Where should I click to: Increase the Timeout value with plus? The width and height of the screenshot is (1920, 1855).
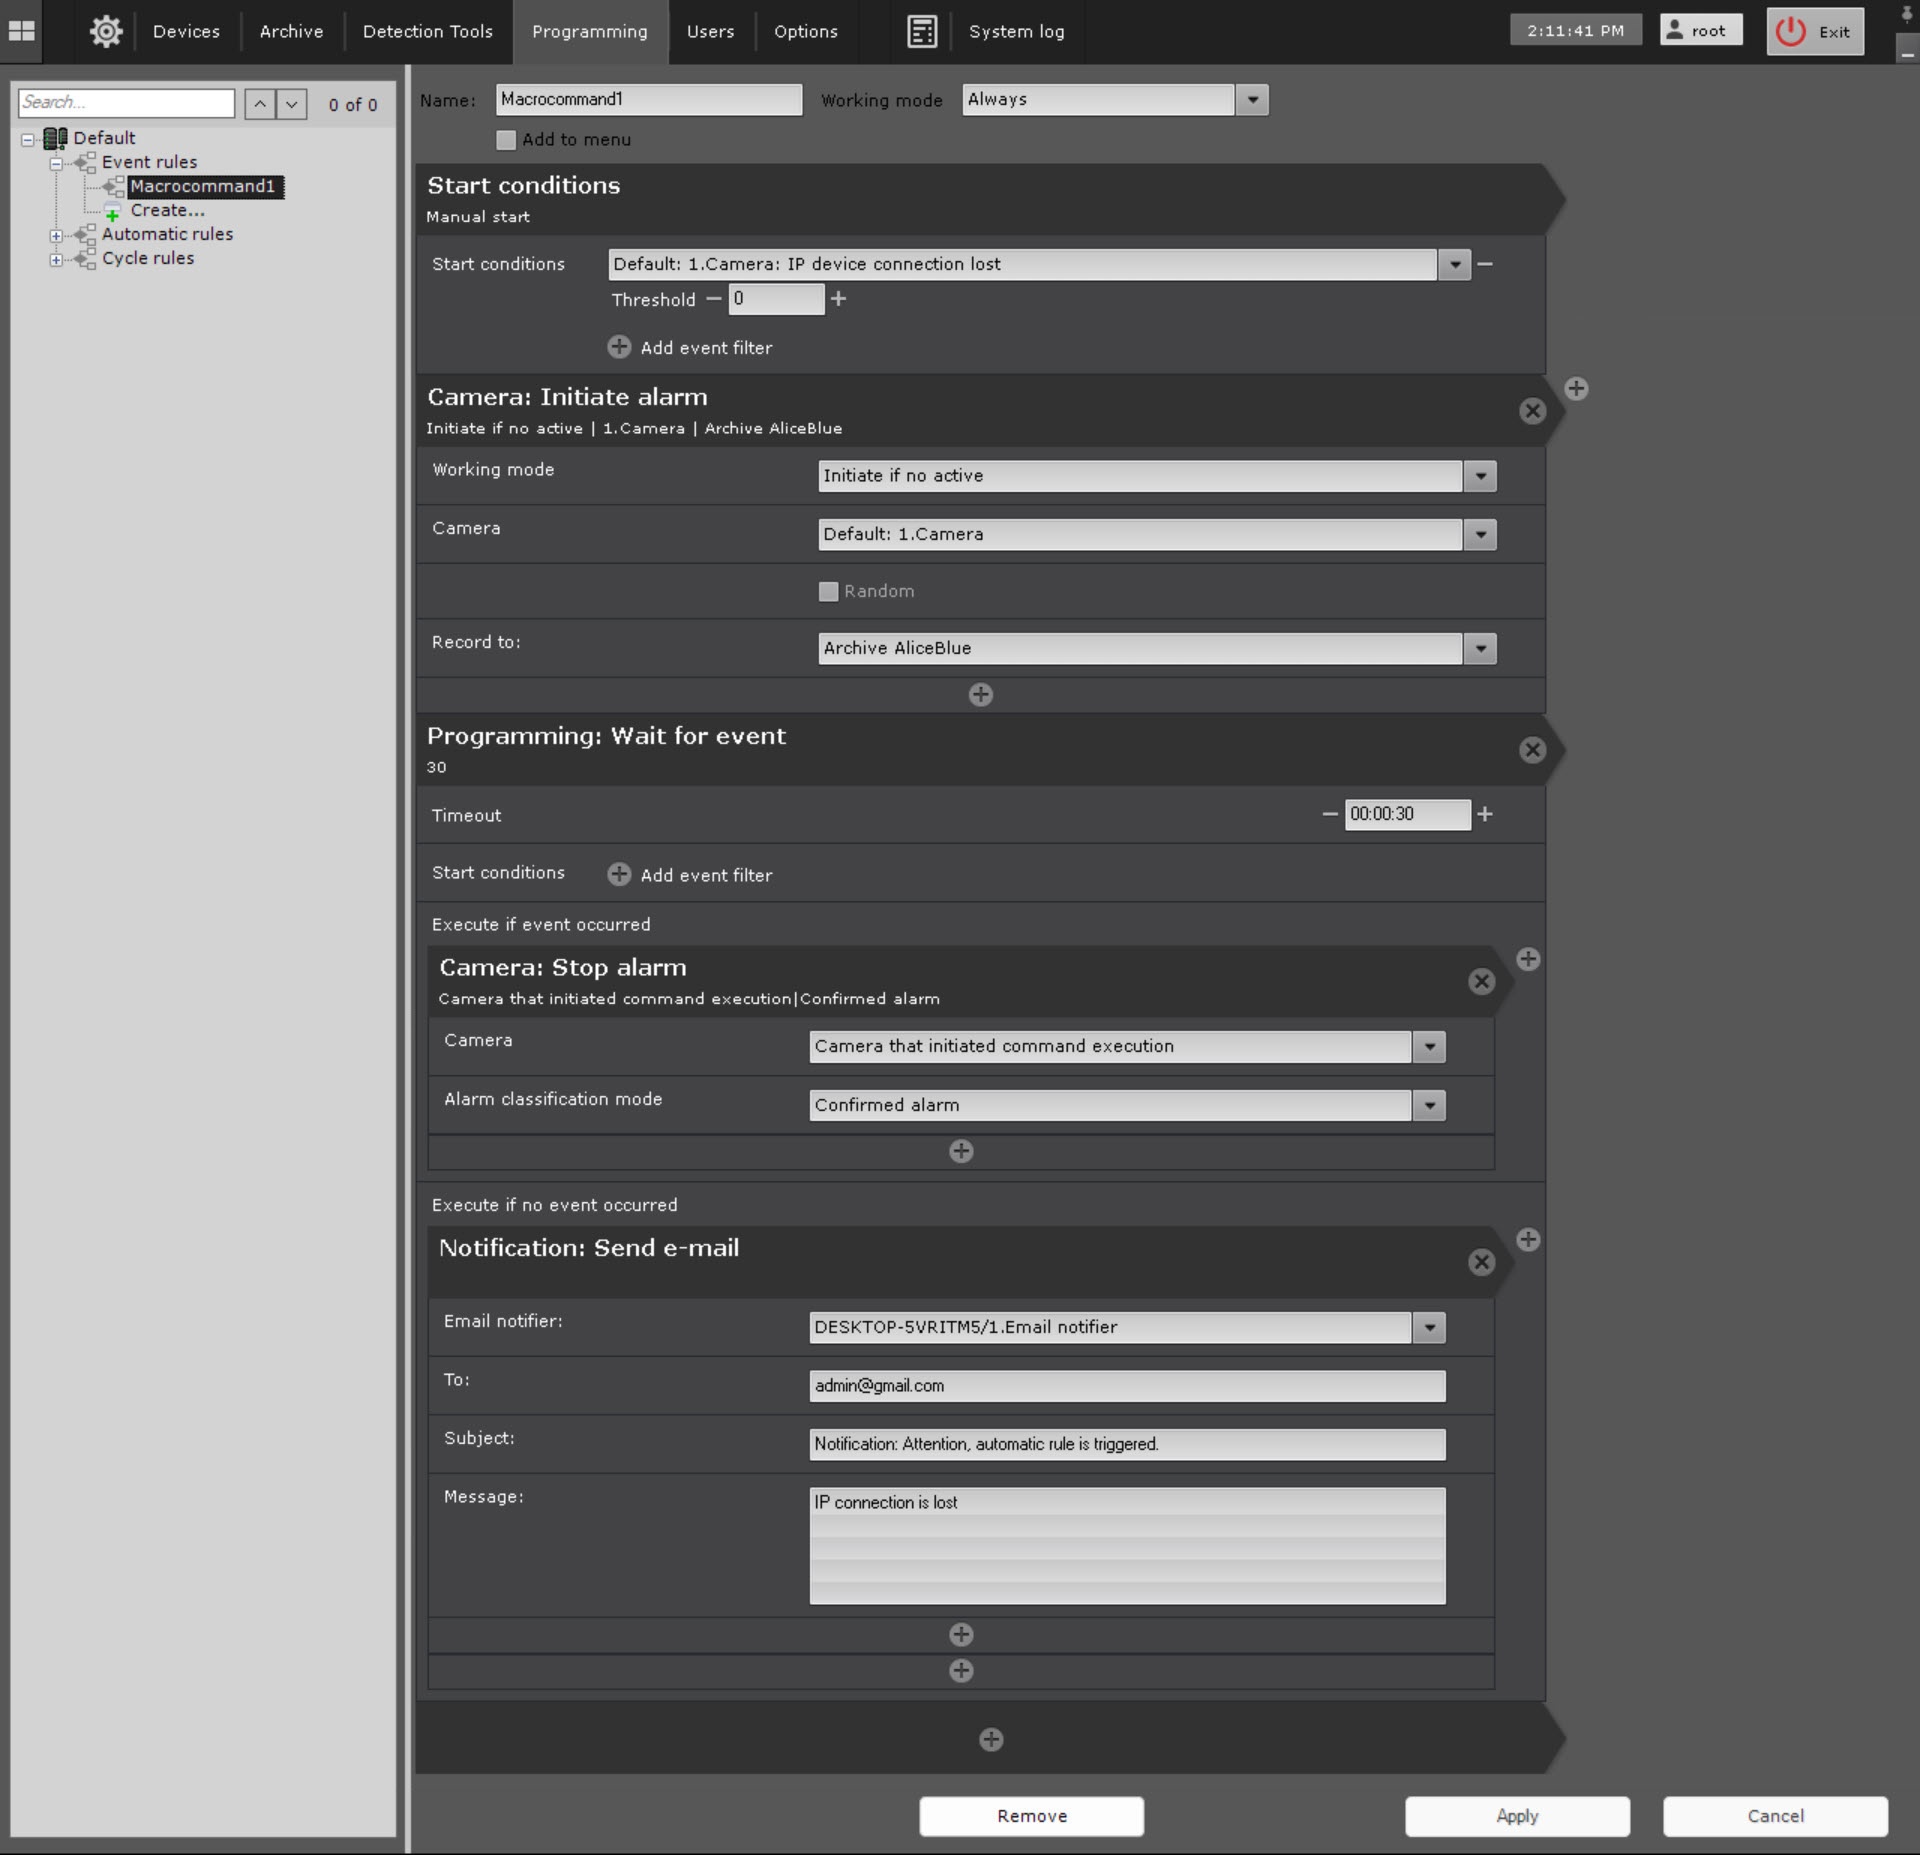[1485, 814]
